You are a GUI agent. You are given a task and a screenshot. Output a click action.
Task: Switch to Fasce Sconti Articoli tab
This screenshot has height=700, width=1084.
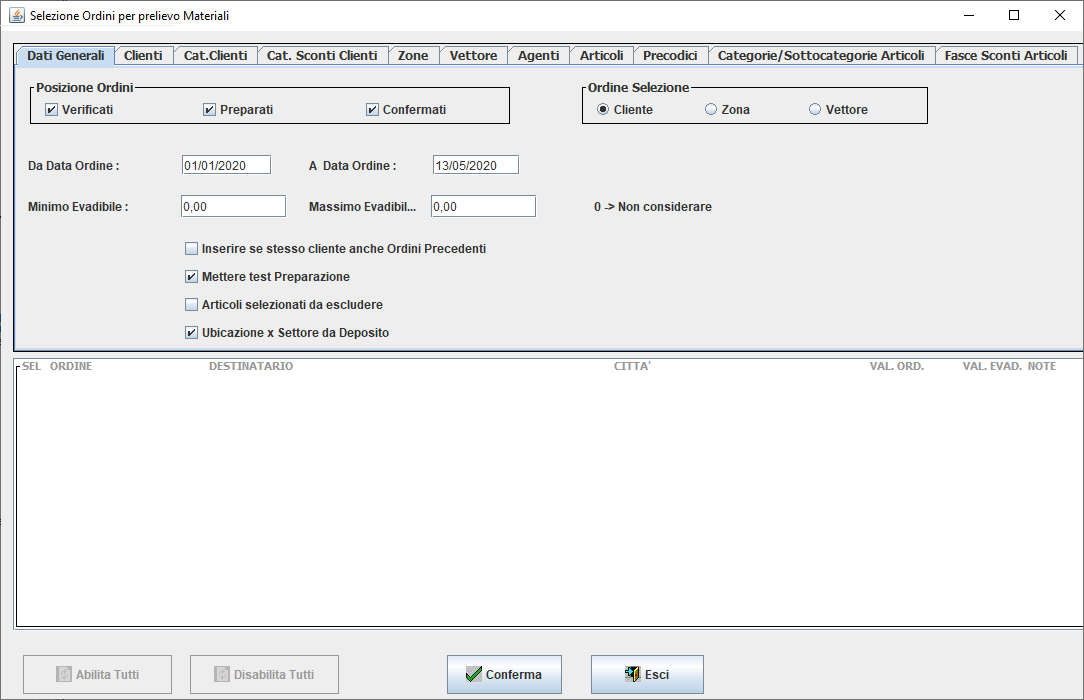point(1006,56)
